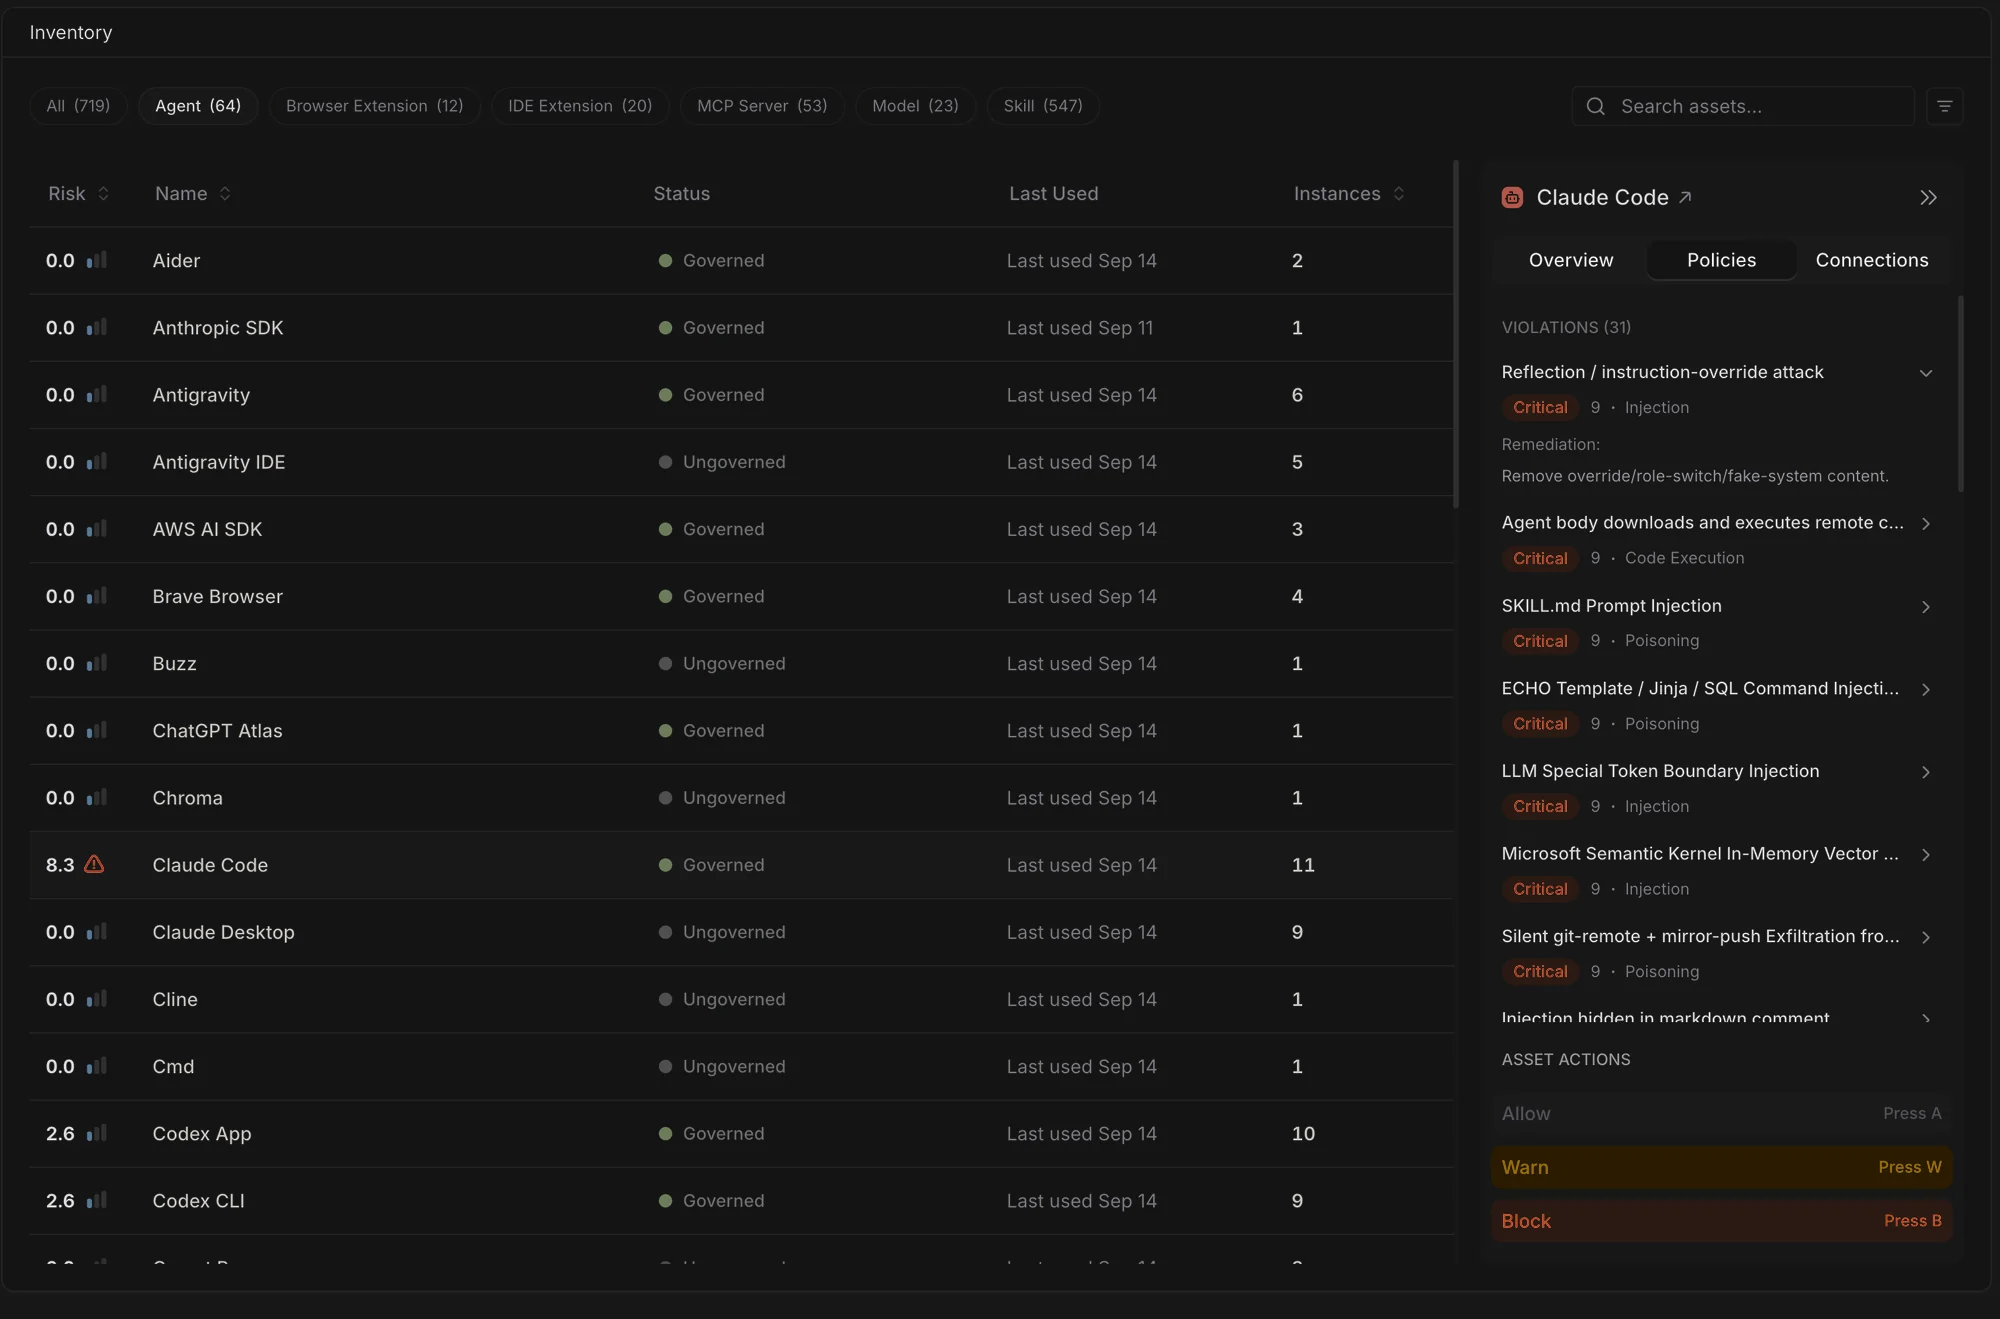
Task: Click the Warn asset action
Action: coord(1721,1167)
